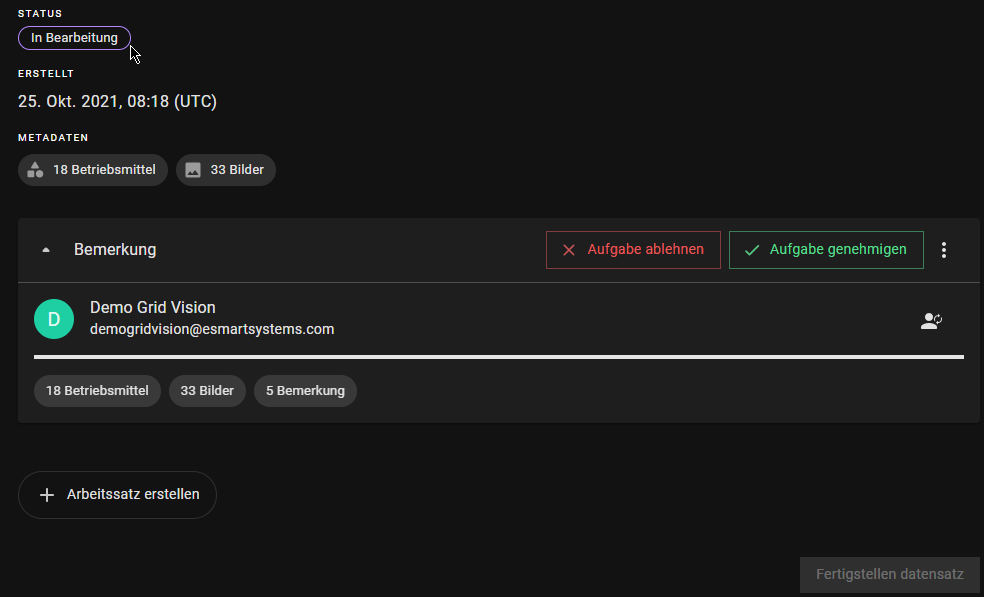Click the green D user avatar

tap(54, 319)
